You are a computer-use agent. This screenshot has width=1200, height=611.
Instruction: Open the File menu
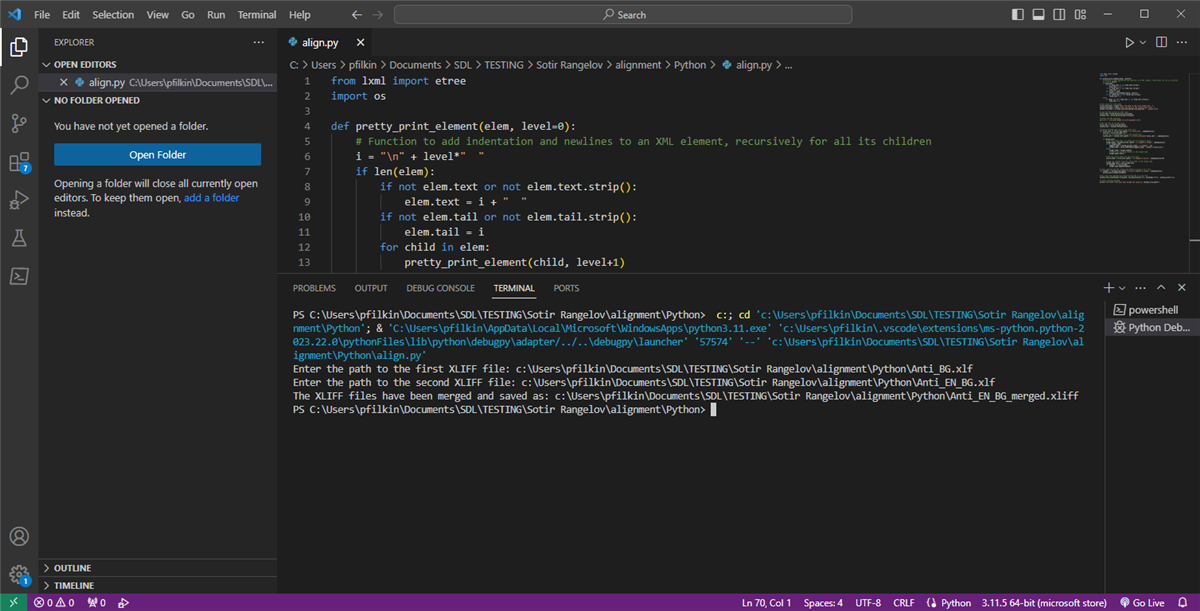(42, 15)
